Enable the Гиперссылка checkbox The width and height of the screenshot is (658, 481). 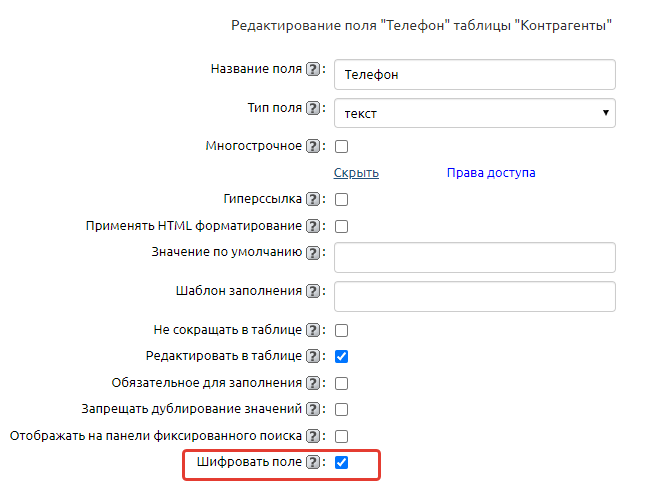(341, 200)
